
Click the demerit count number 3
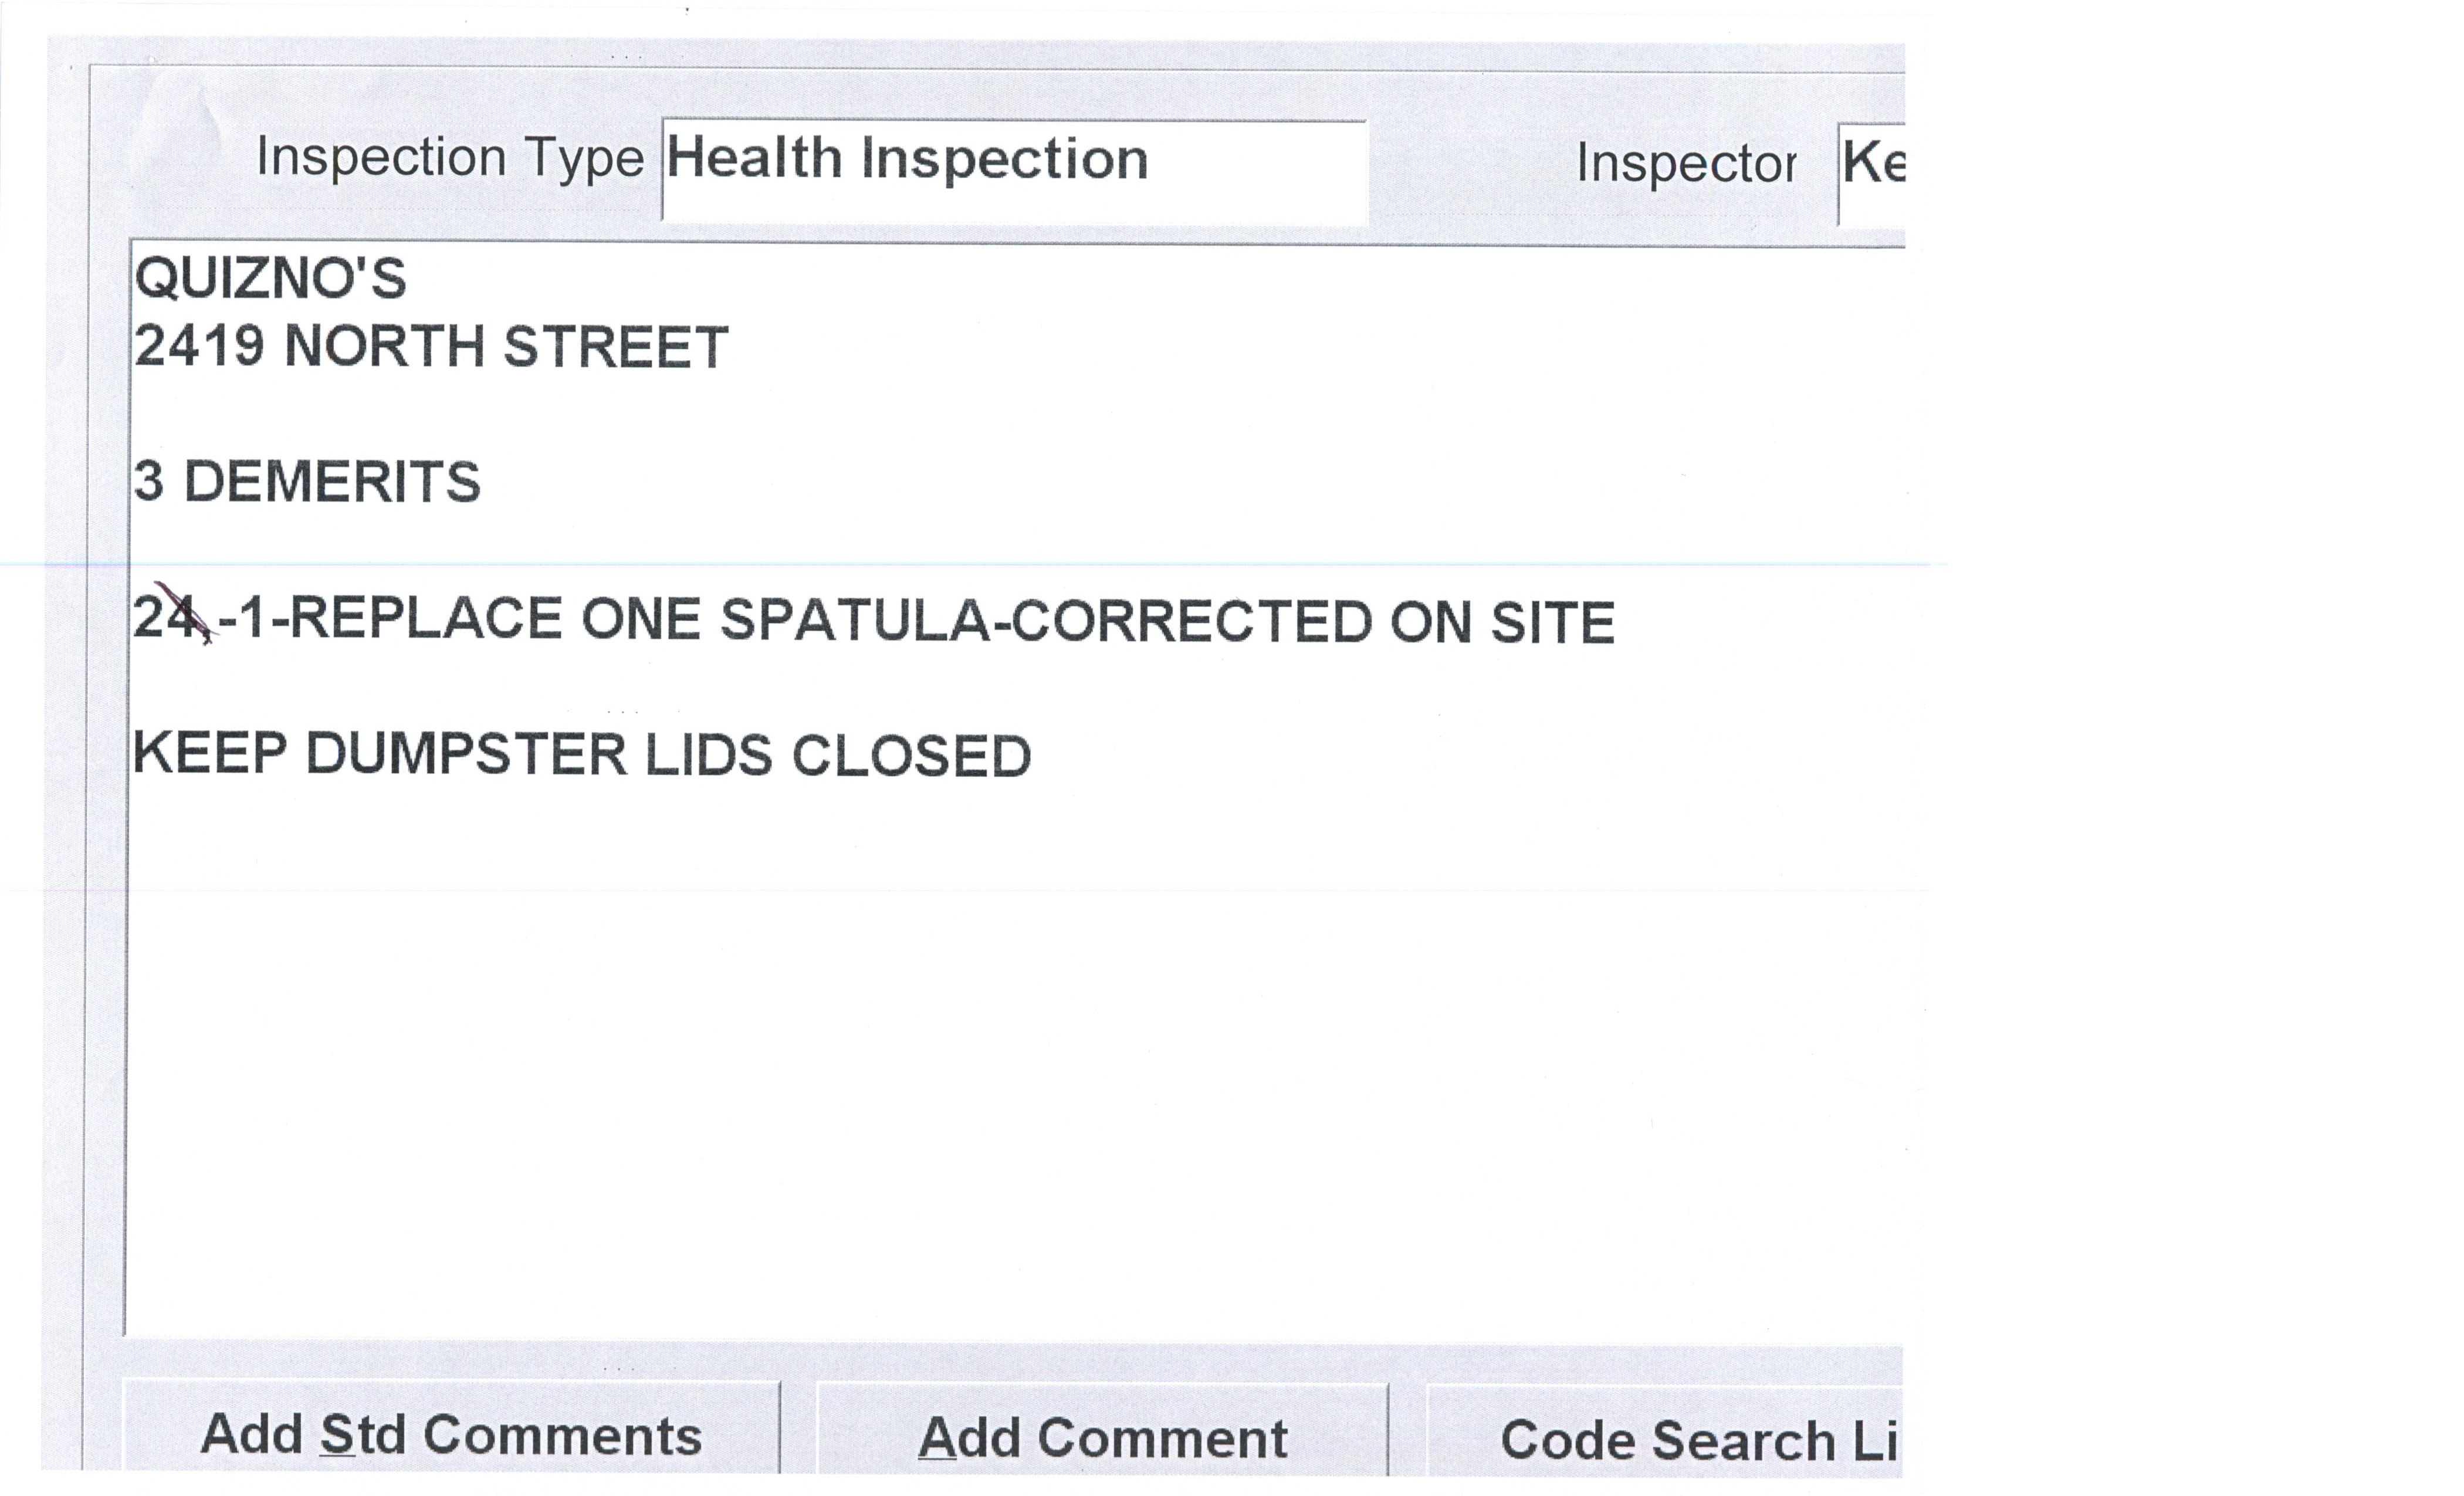(148, 482)
